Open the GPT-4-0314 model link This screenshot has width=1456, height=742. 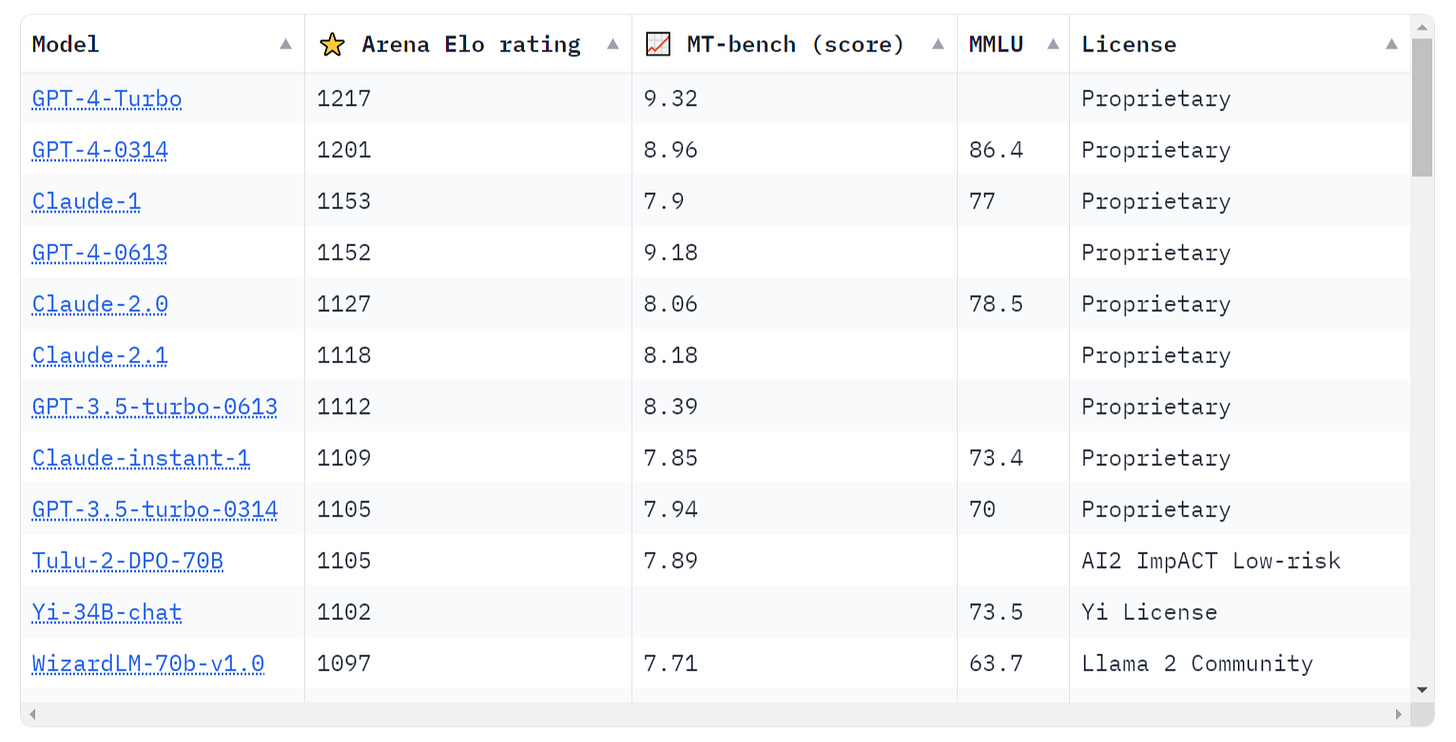[x=100, y=150]
